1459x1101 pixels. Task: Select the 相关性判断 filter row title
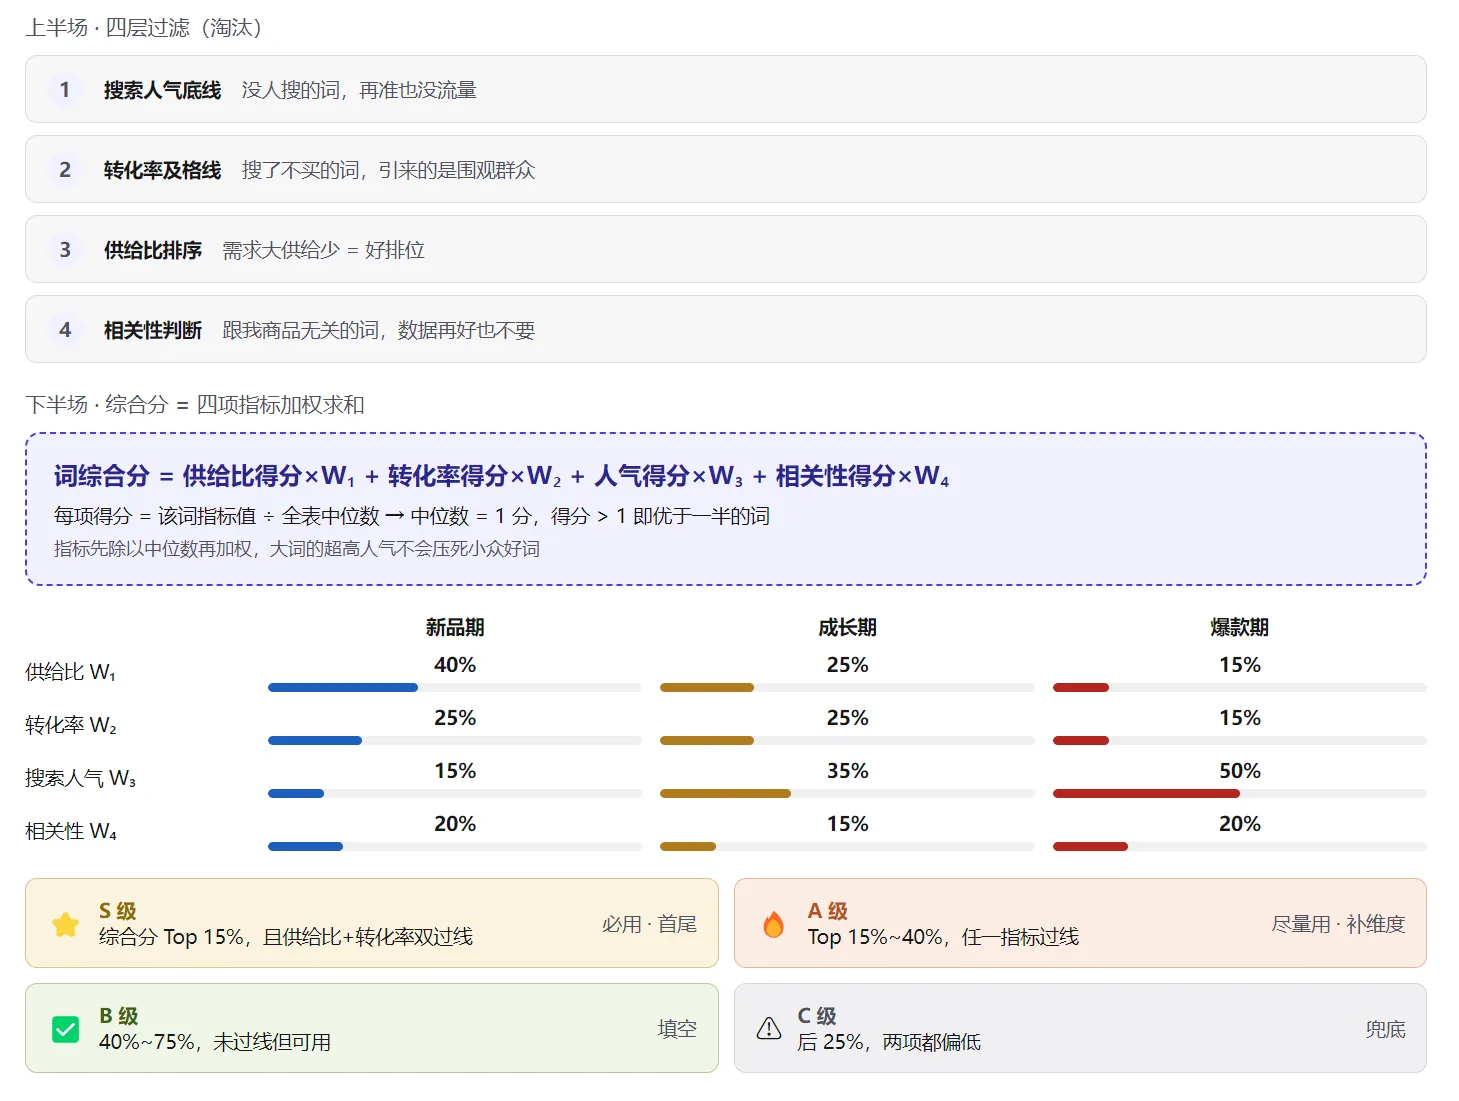click(x=153, y=330)
